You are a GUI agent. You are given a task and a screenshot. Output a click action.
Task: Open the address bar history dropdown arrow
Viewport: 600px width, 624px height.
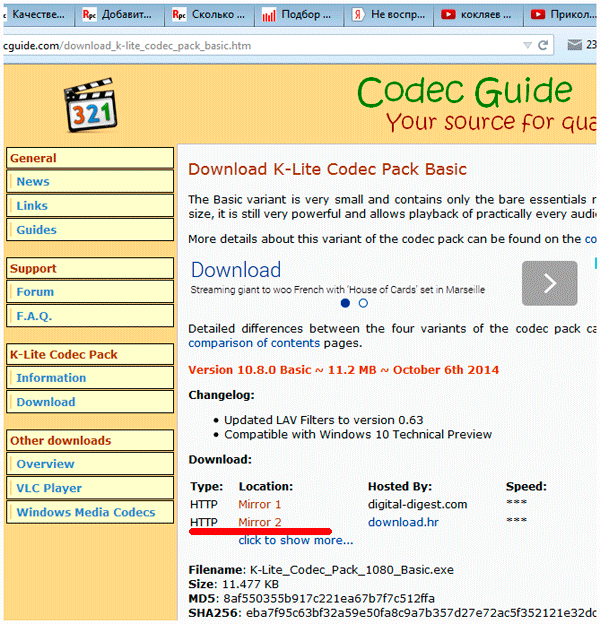coord(528,45)
